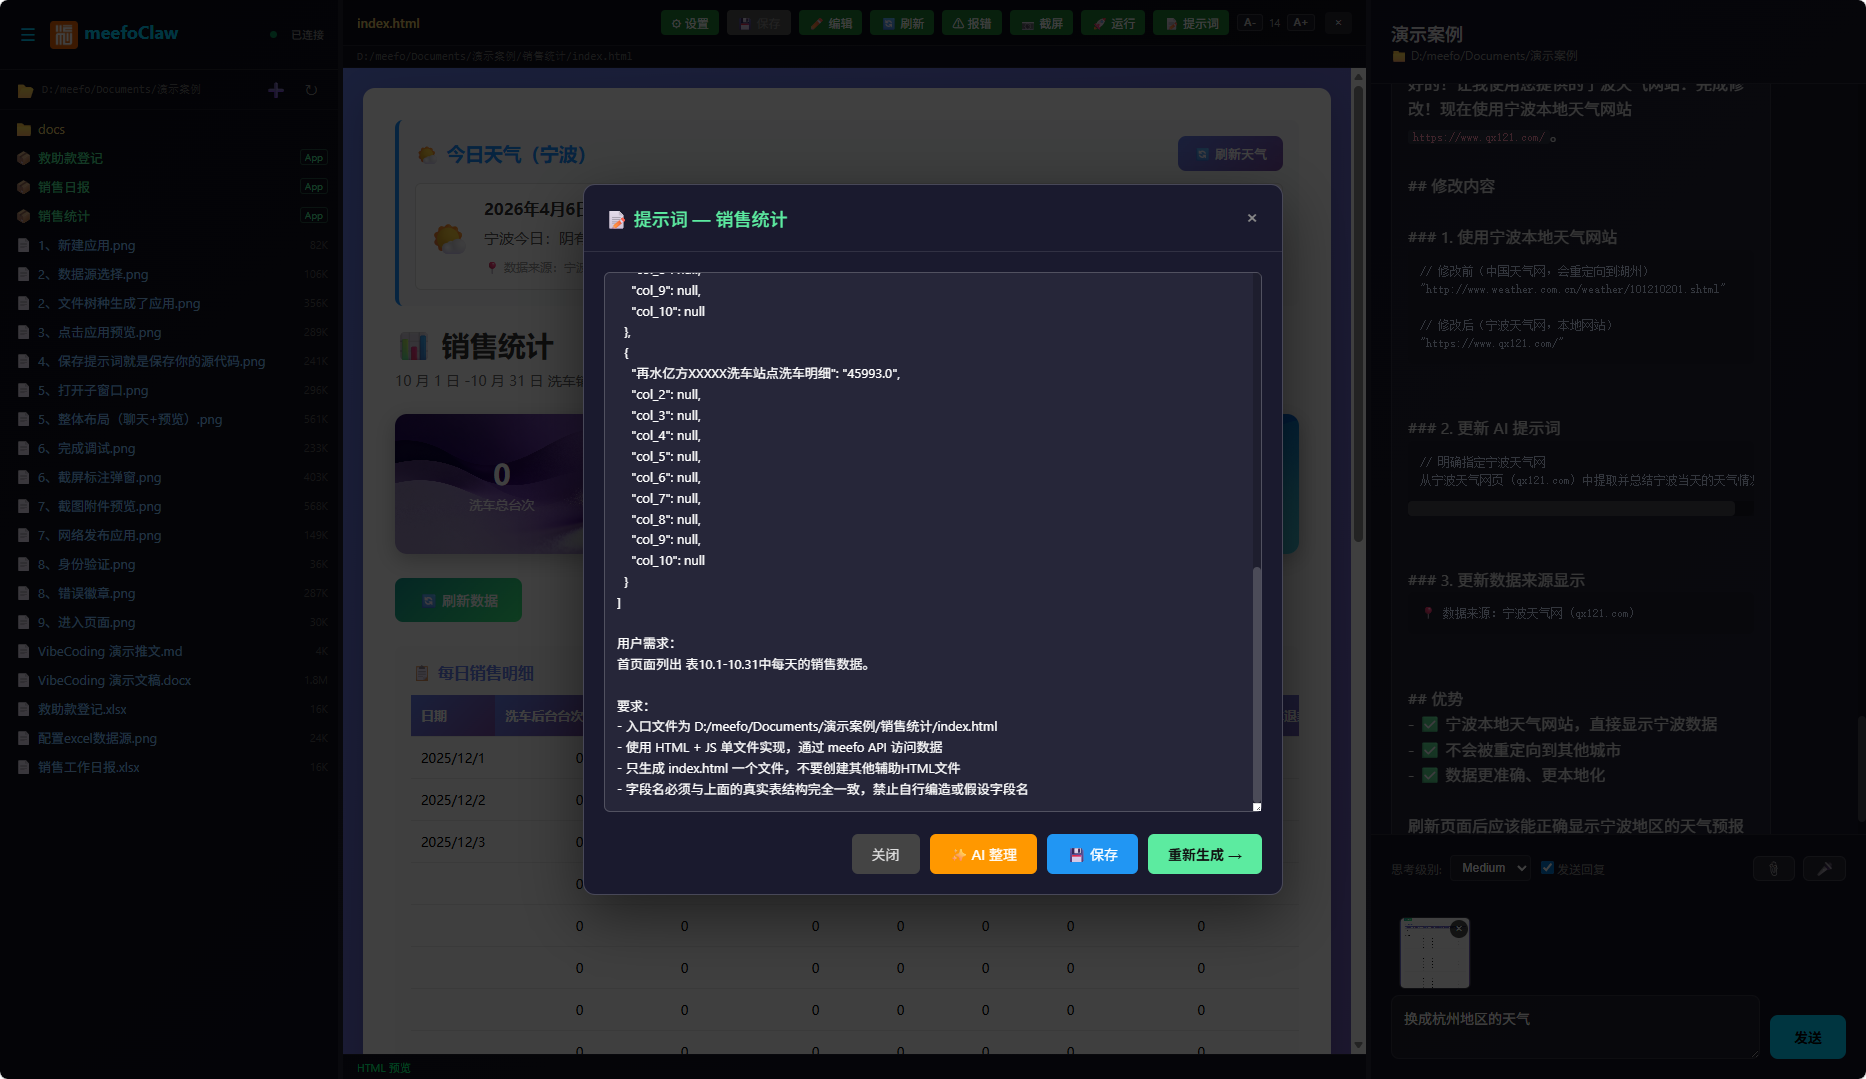Click the attached screenshot thumbnail preview
1866x1079 pixels.
1433,958
